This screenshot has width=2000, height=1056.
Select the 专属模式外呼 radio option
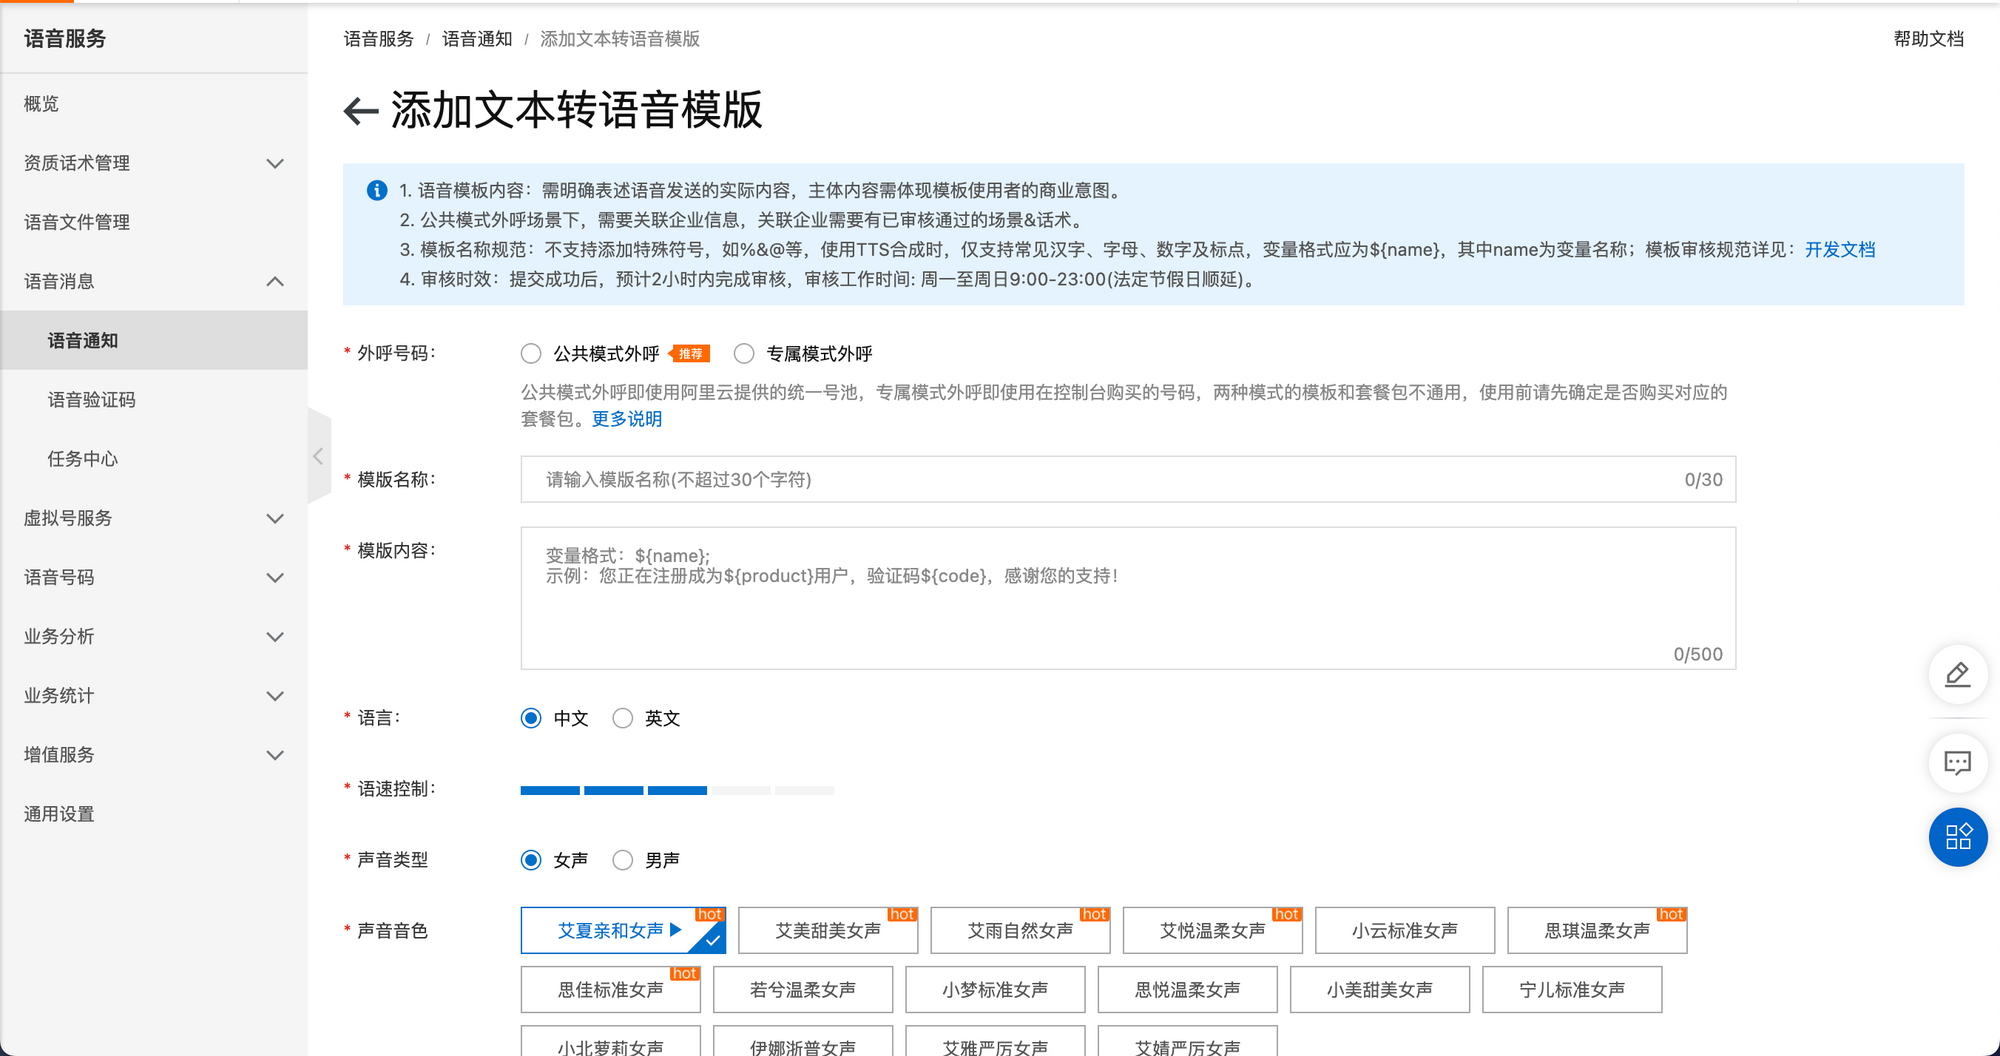(x=744, y=354)
